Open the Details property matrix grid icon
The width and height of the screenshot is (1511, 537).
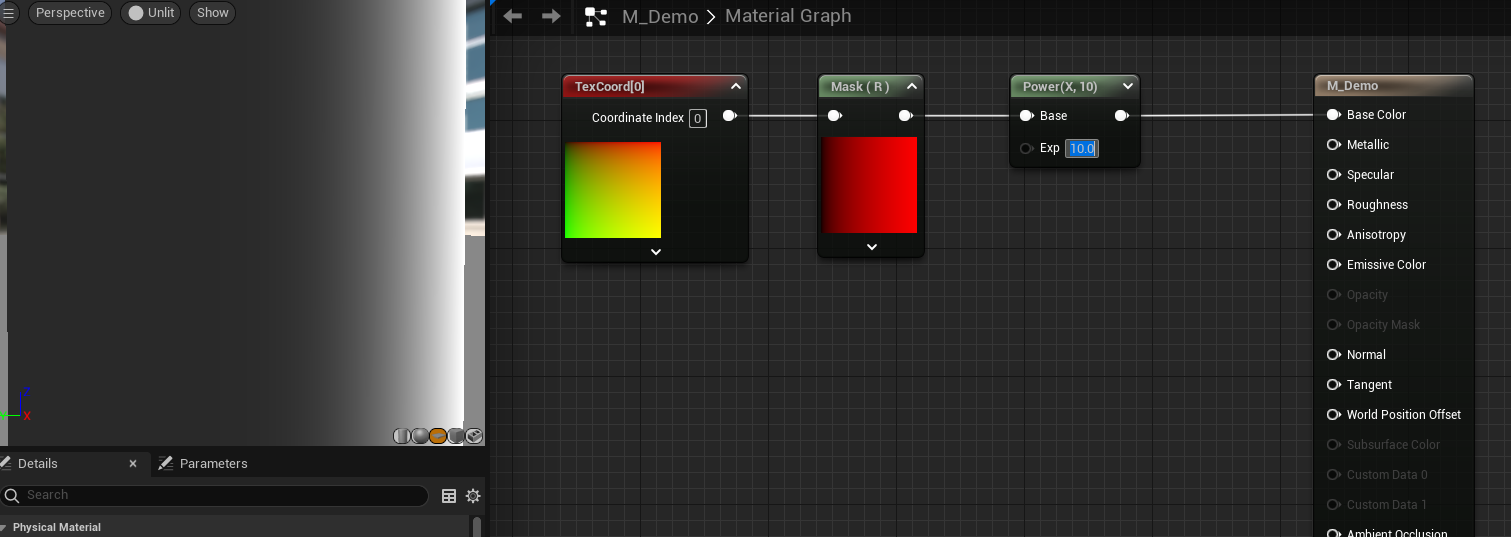point(449,496)
